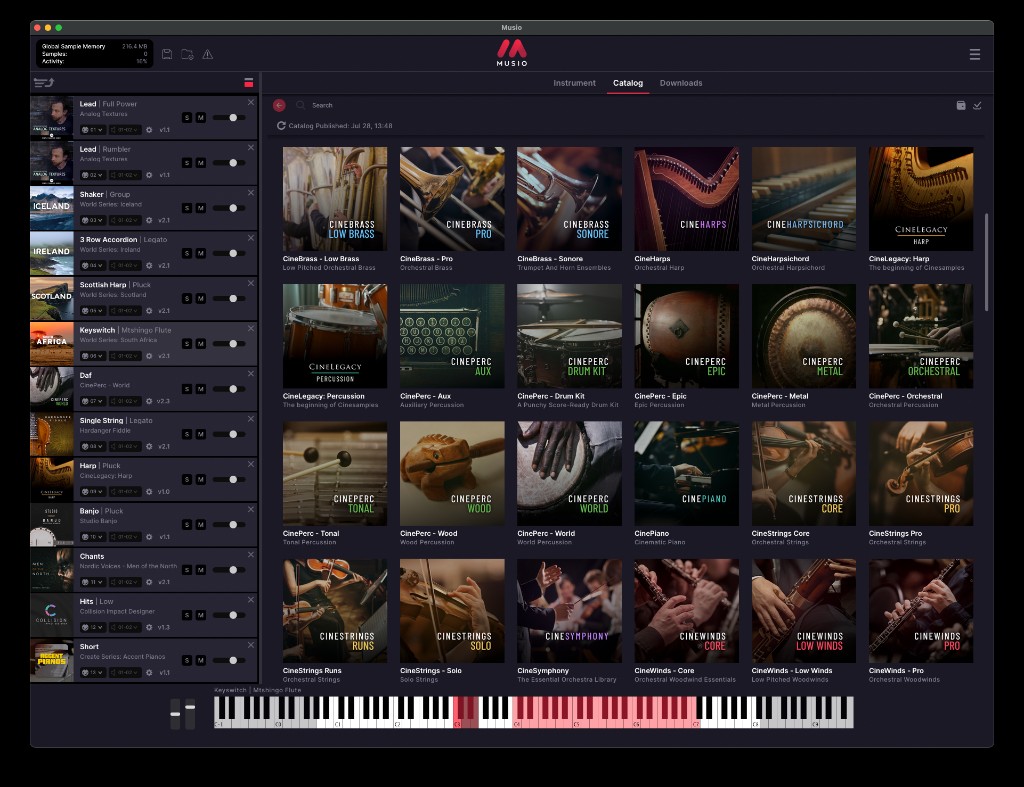
Task: Open audio output dropdown for Short Accent Pianos
Action: pyautogui.click(x=124, y=672)
